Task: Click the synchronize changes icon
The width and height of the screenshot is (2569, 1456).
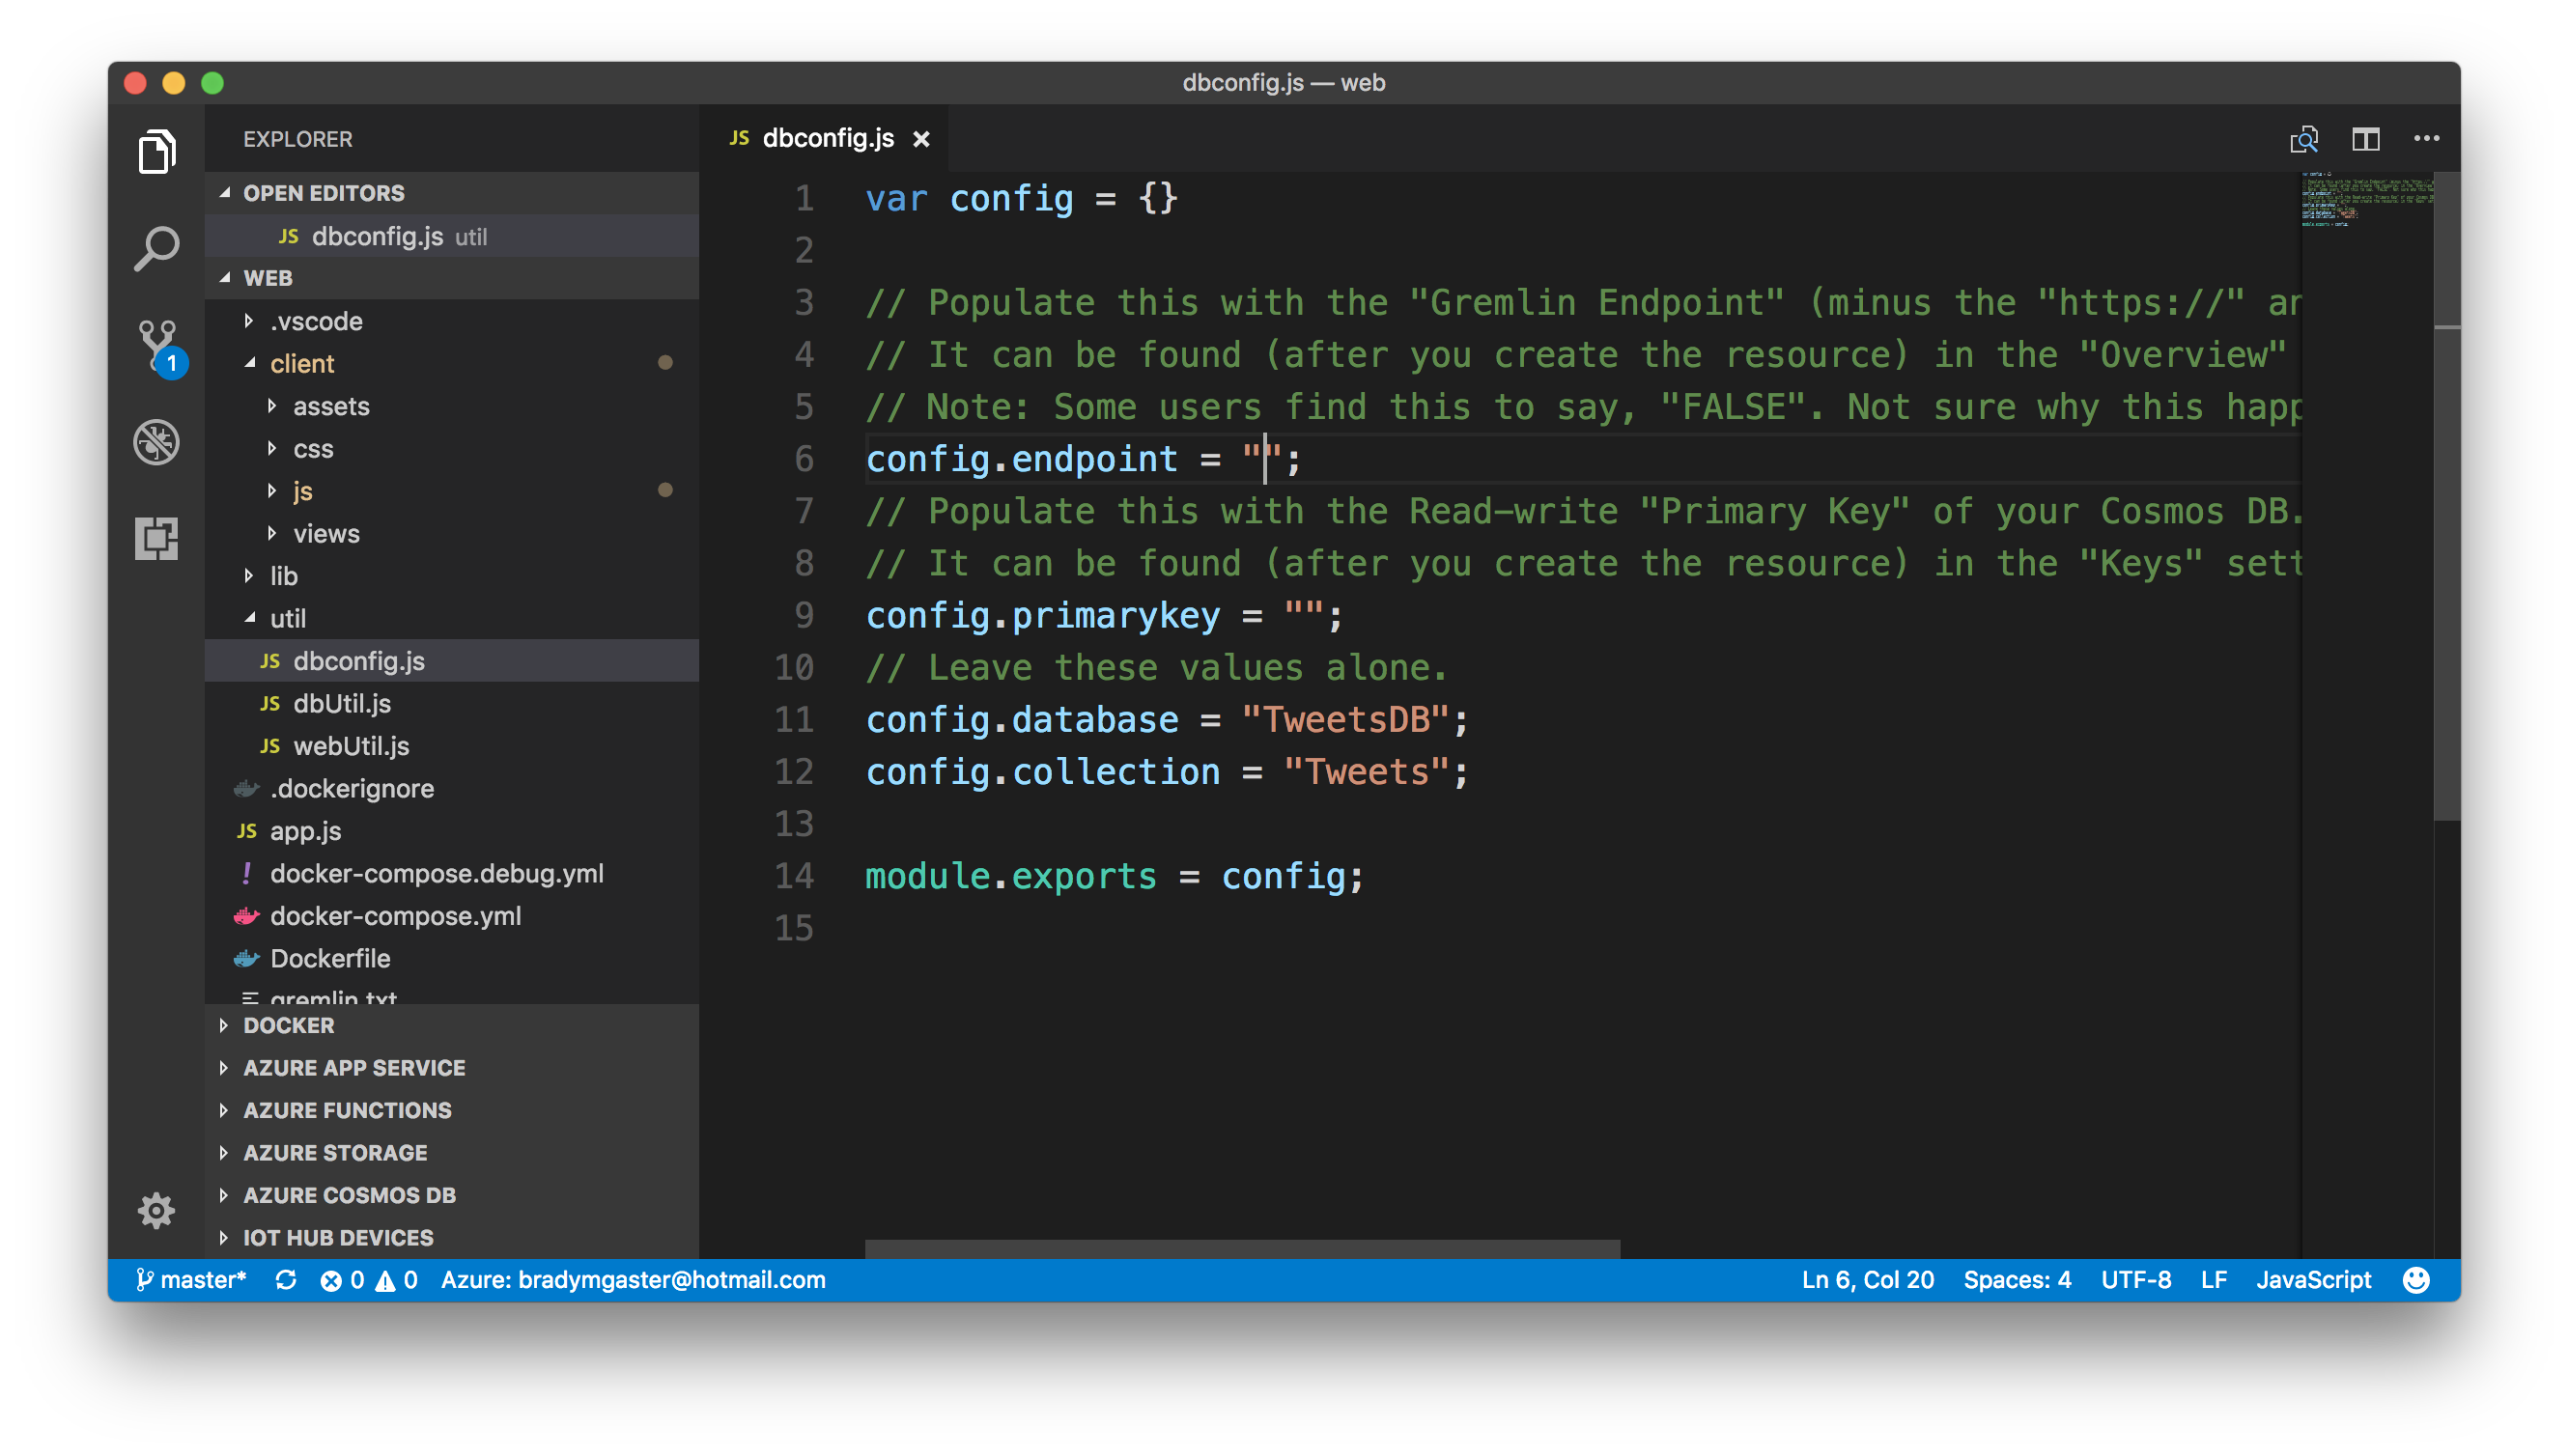Action: coord(286,1280)
